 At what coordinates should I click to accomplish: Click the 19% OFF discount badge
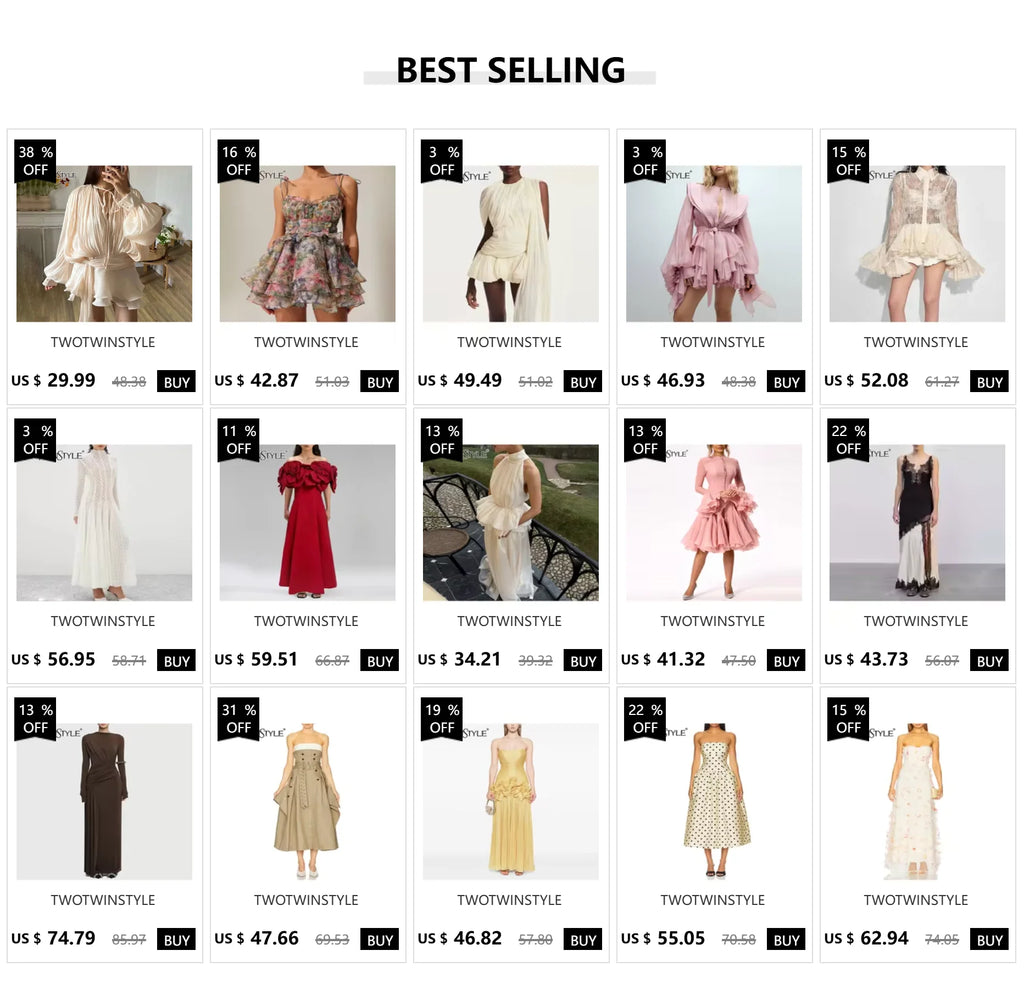[x=442, y=719]
